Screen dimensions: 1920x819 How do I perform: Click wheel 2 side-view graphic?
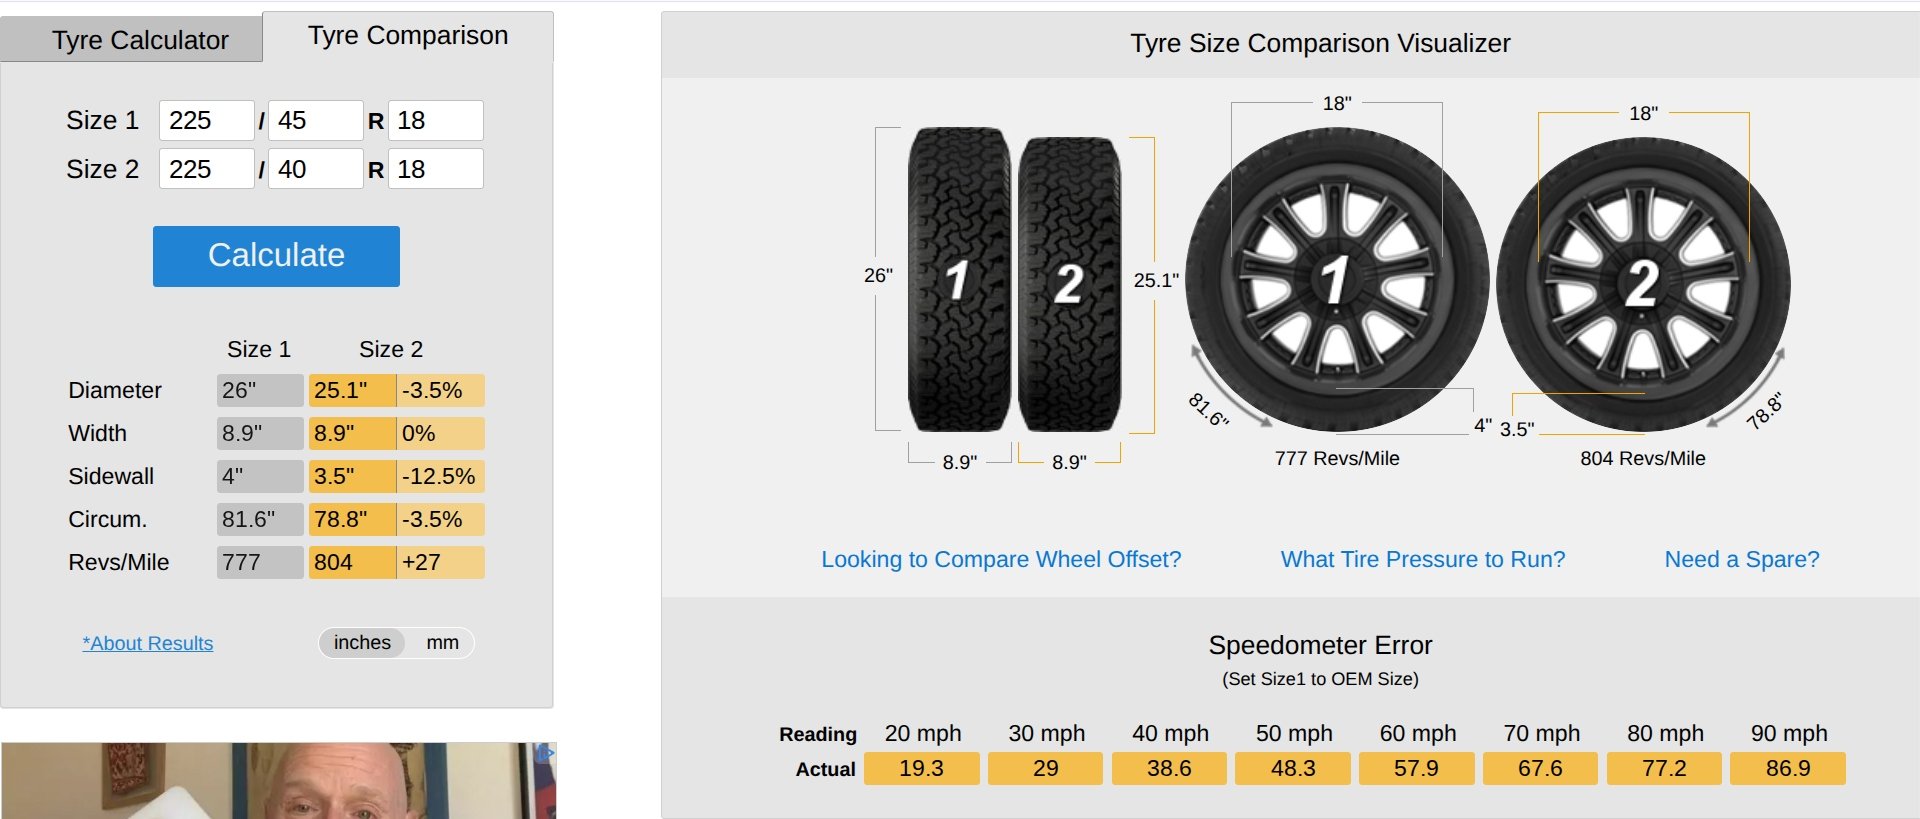pos(1643,285)
